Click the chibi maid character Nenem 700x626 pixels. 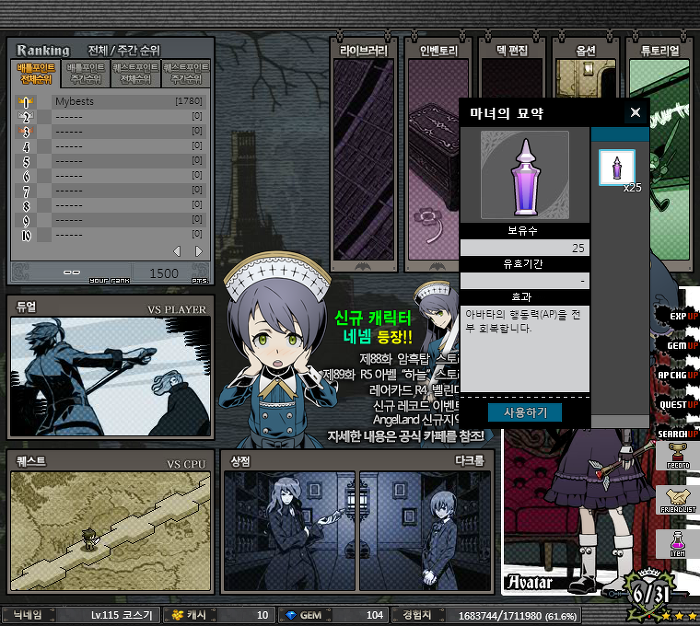tap(277, 351)
